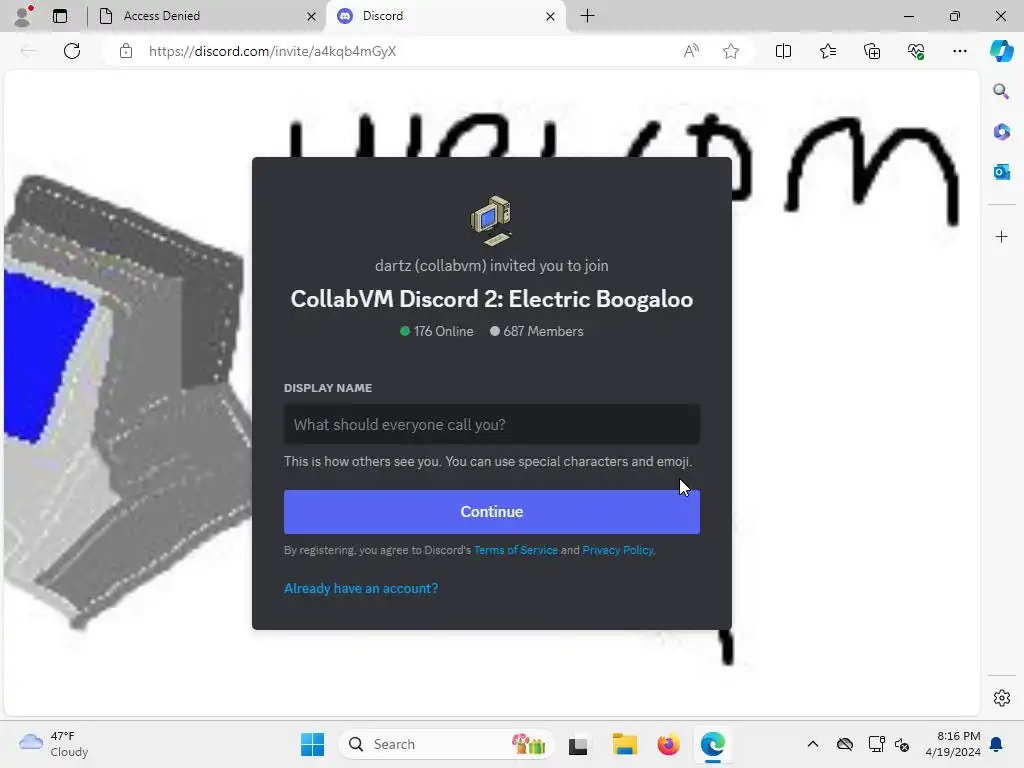Close the Discord tab

tap(551, 16)
